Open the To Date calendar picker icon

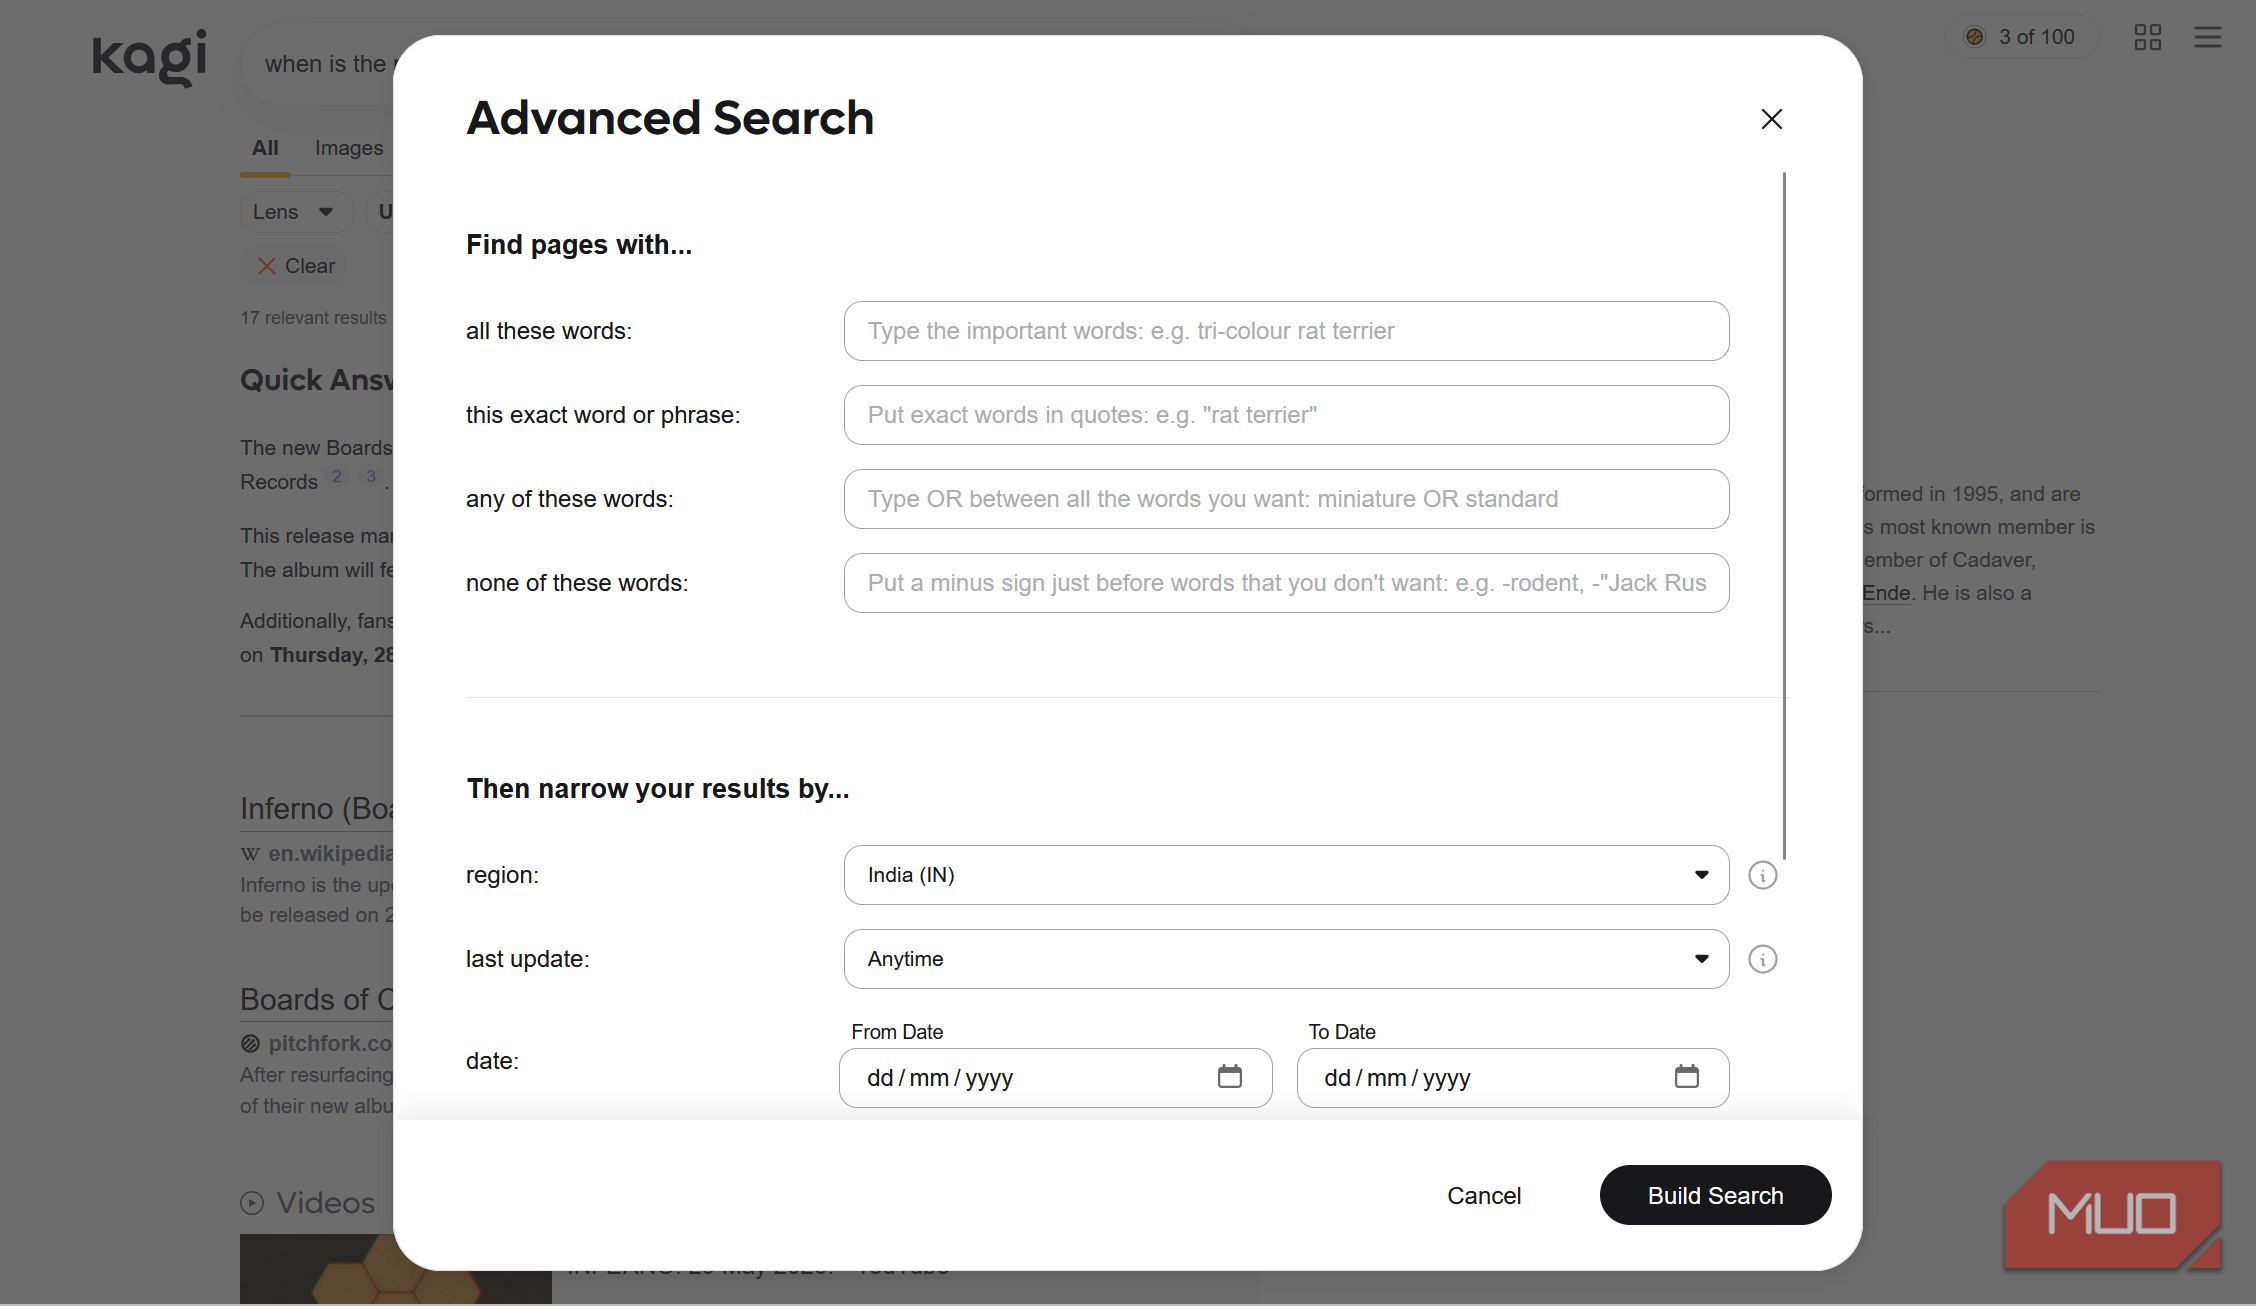pos(1686,1076)
